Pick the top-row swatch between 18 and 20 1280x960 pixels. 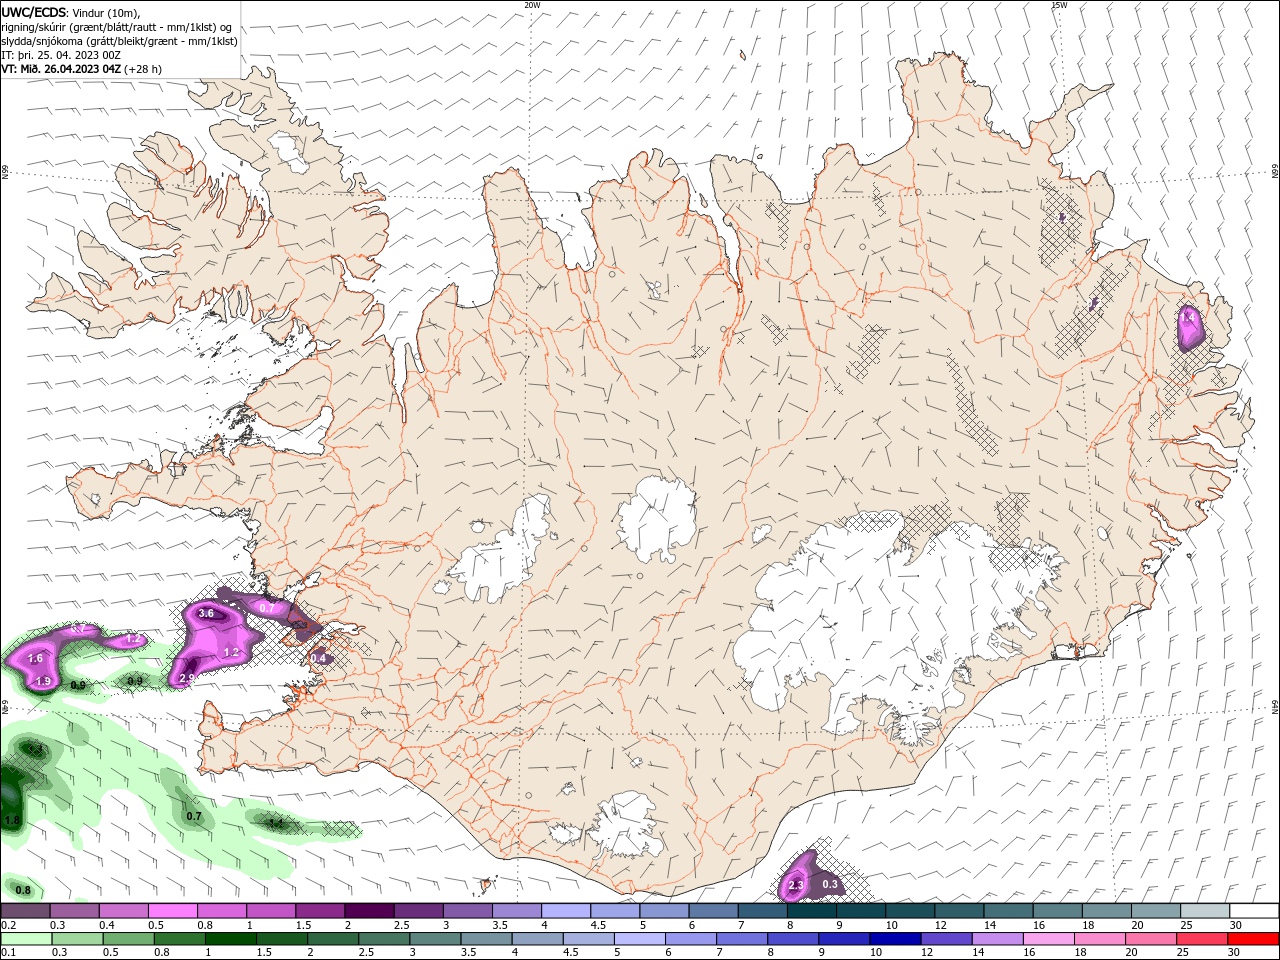point(1106,911)
